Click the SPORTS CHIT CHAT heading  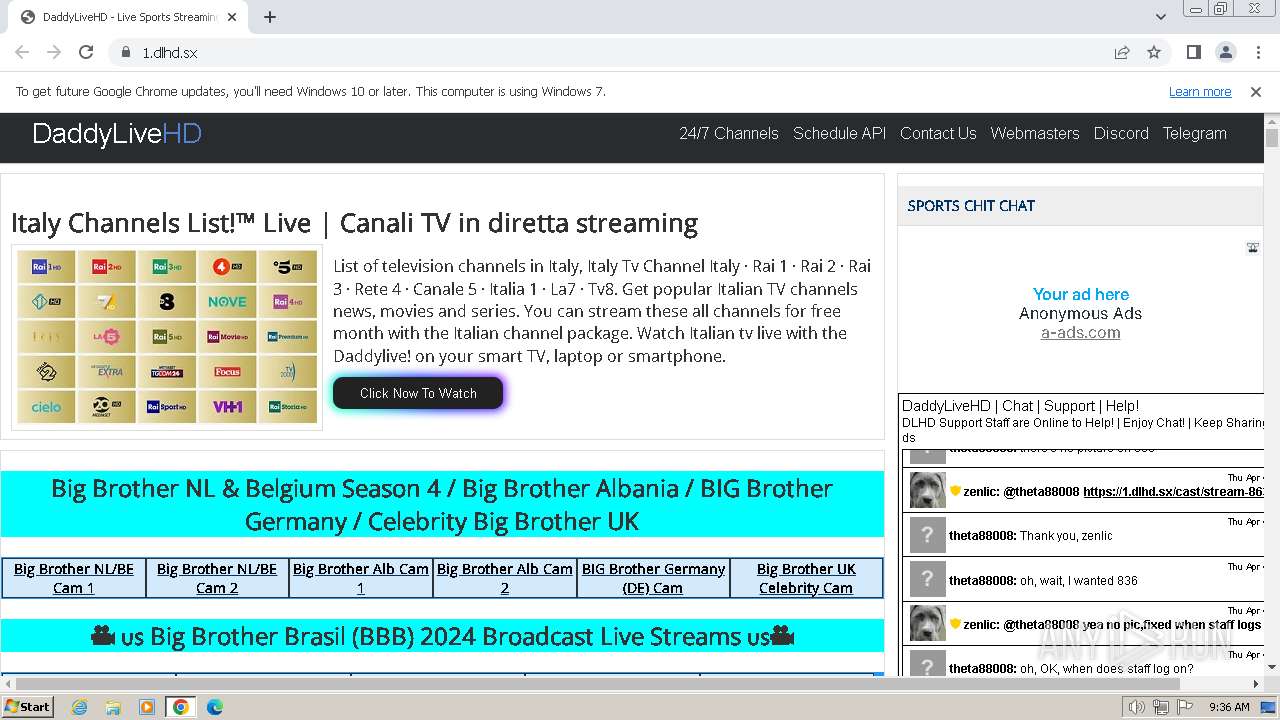point(971,206)
